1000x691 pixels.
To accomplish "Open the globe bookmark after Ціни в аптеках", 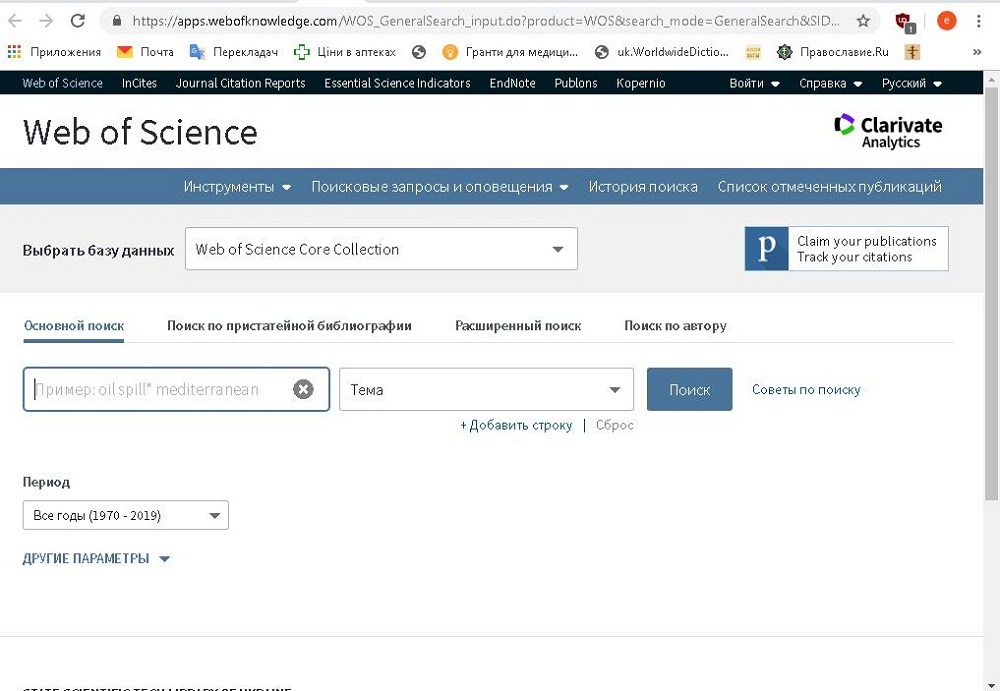I will tap(418, 52).
